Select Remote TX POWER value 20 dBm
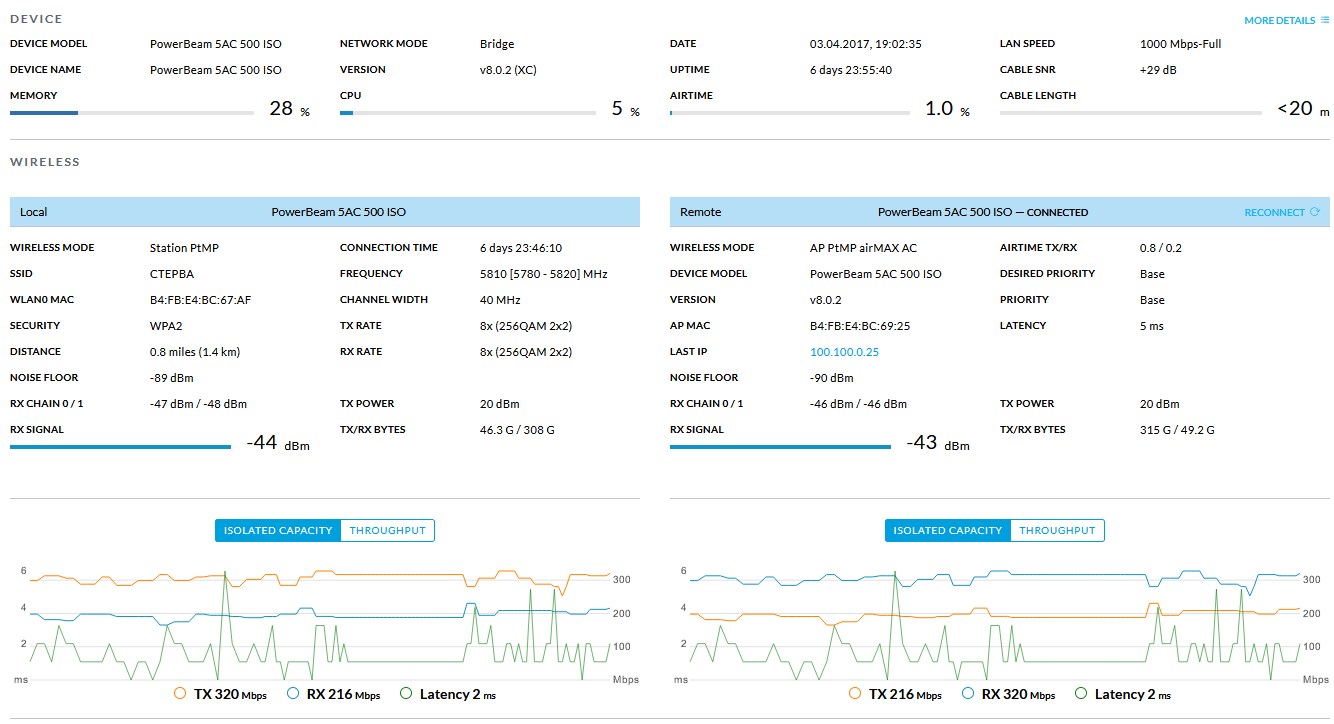 (1160, 404)
